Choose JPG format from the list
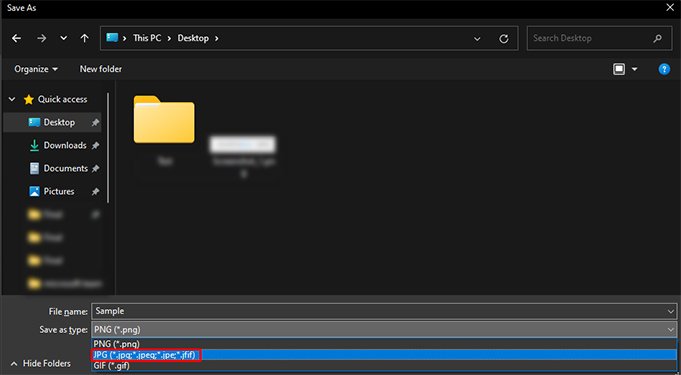 tap(384, 355)
